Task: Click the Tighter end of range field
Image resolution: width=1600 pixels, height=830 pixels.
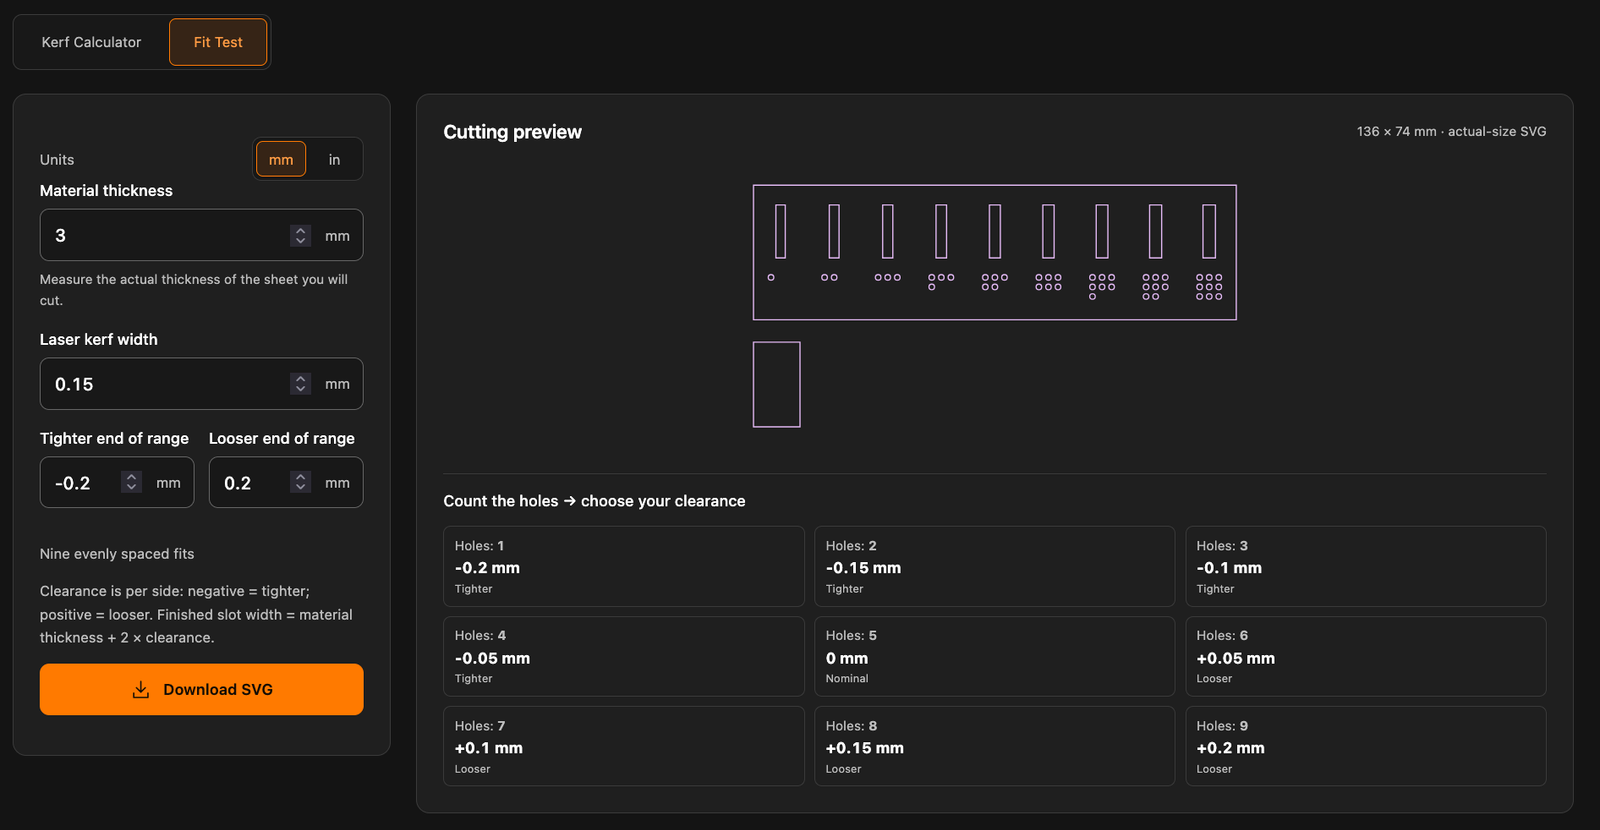Action: pyautogui.click(x=117, y=482)
